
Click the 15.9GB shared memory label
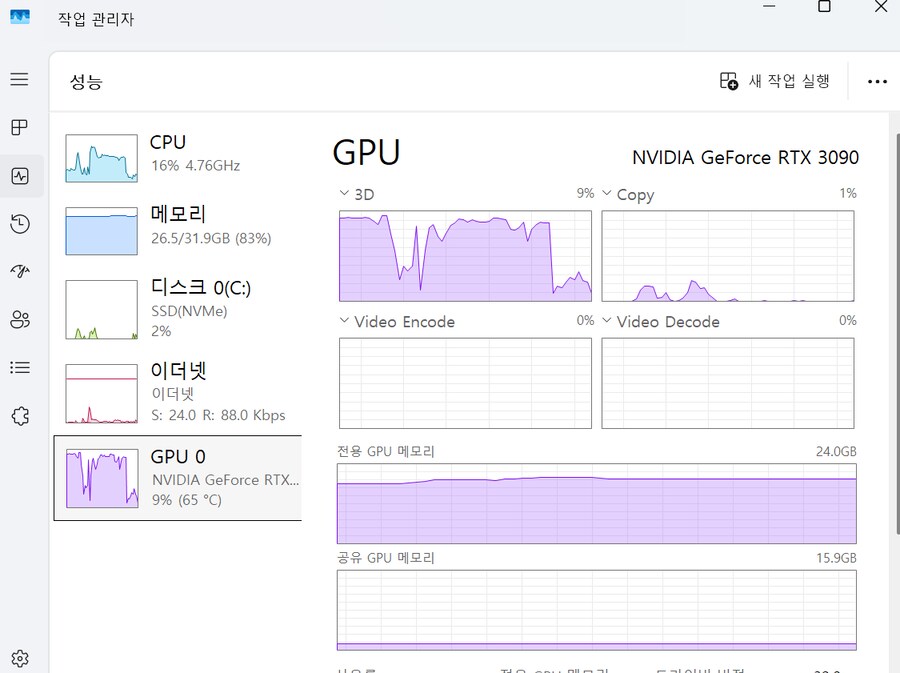[836, 558]
